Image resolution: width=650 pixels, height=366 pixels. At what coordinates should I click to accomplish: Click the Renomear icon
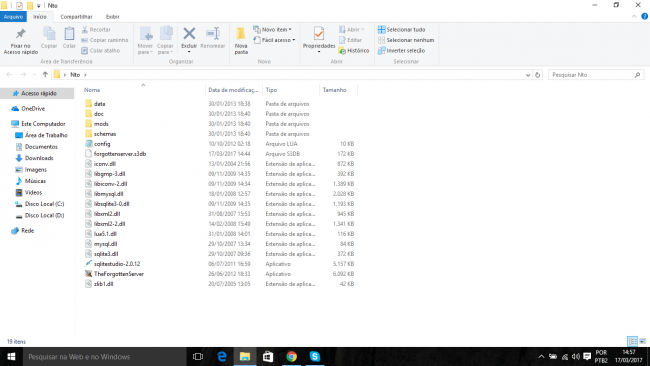tap(213, 38)
